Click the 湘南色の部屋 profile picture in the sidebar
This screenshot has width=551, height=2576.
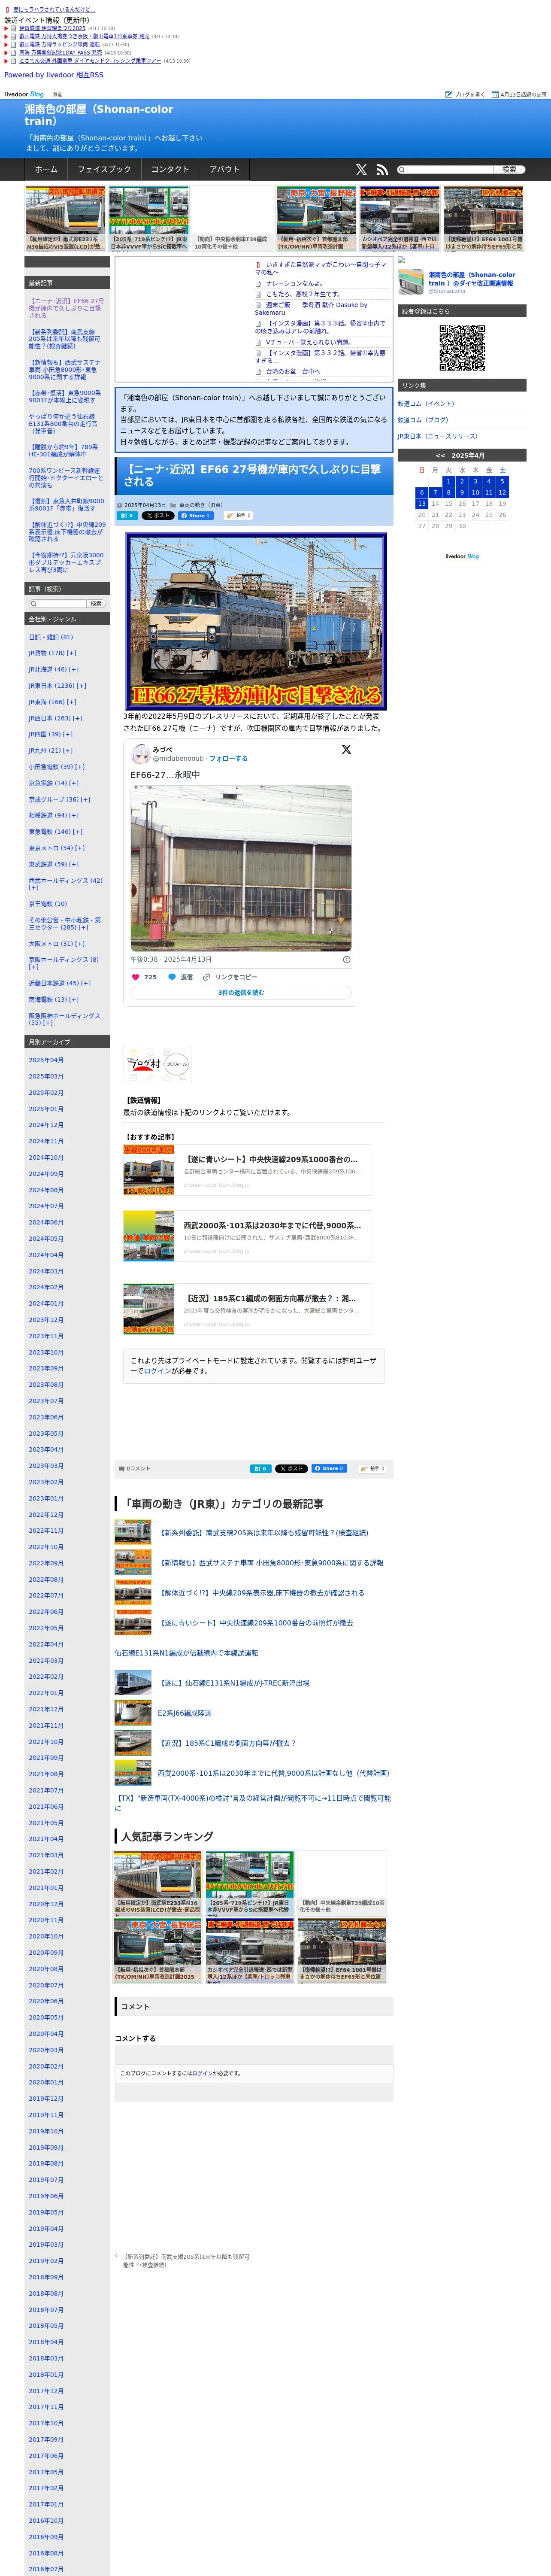point(411,282)
